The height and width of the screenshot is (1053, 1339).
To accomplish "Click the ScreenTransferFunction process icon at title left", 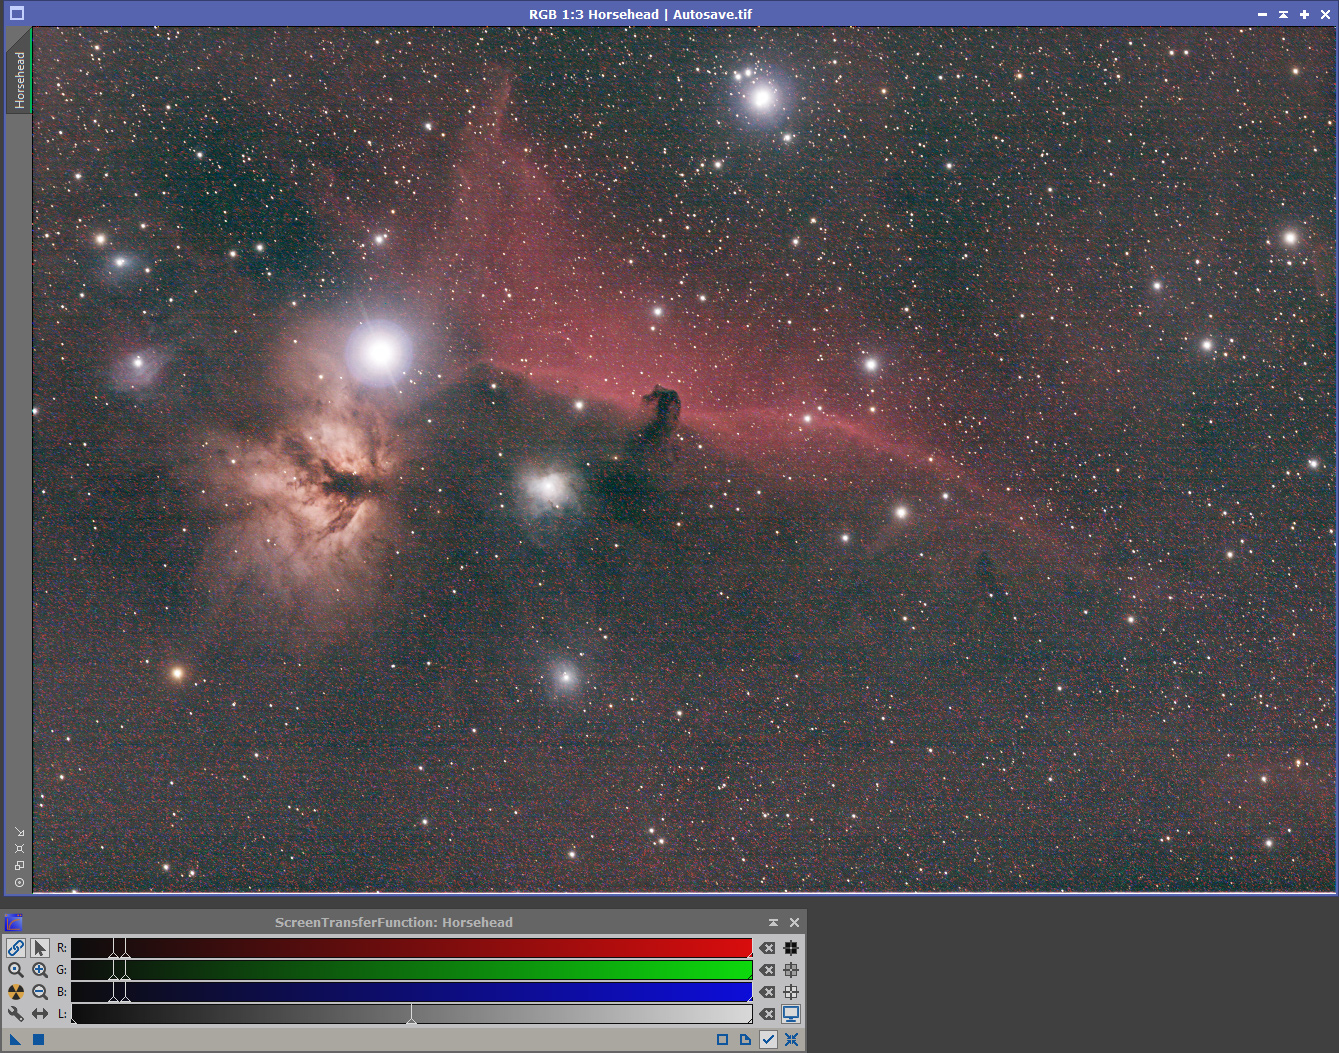I will coord(14,922).
